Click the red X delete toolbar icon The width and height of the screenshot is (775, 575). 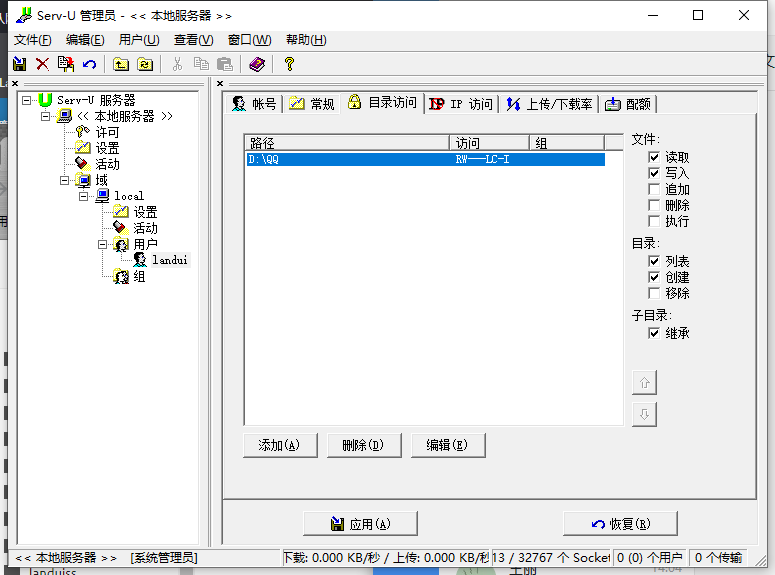(43, 64)
